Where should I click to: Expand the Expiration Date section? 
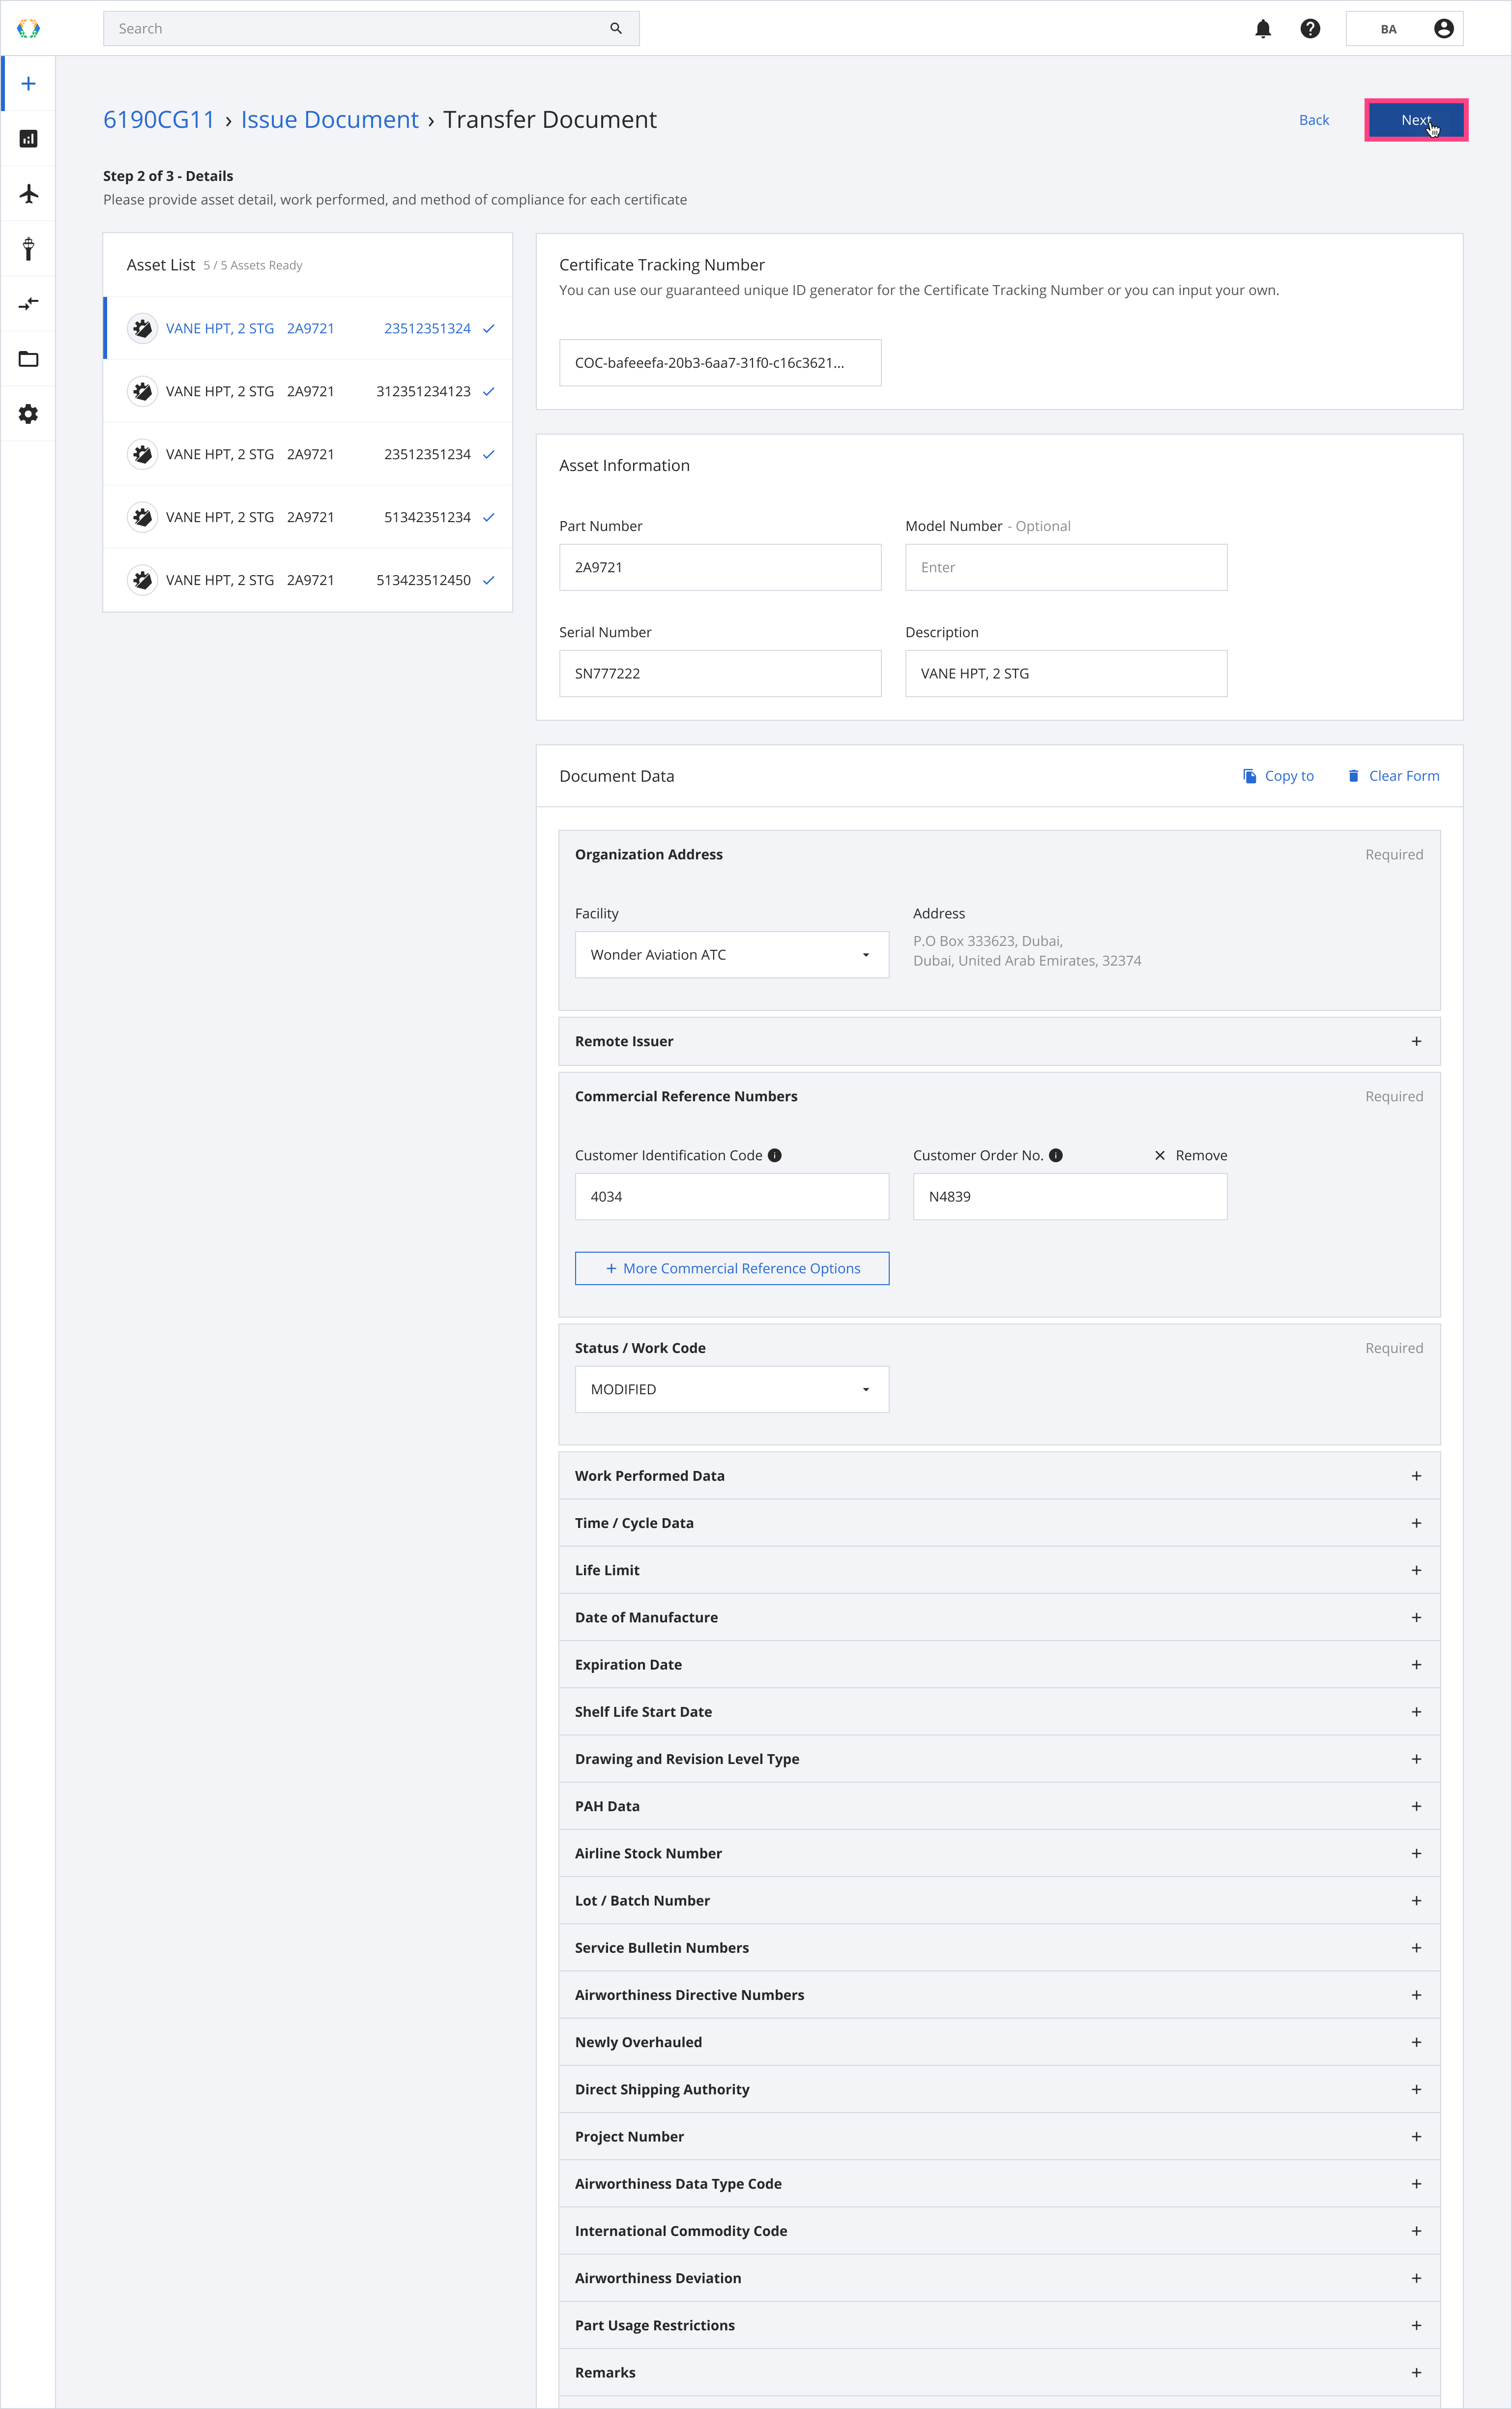(999, 1664)
